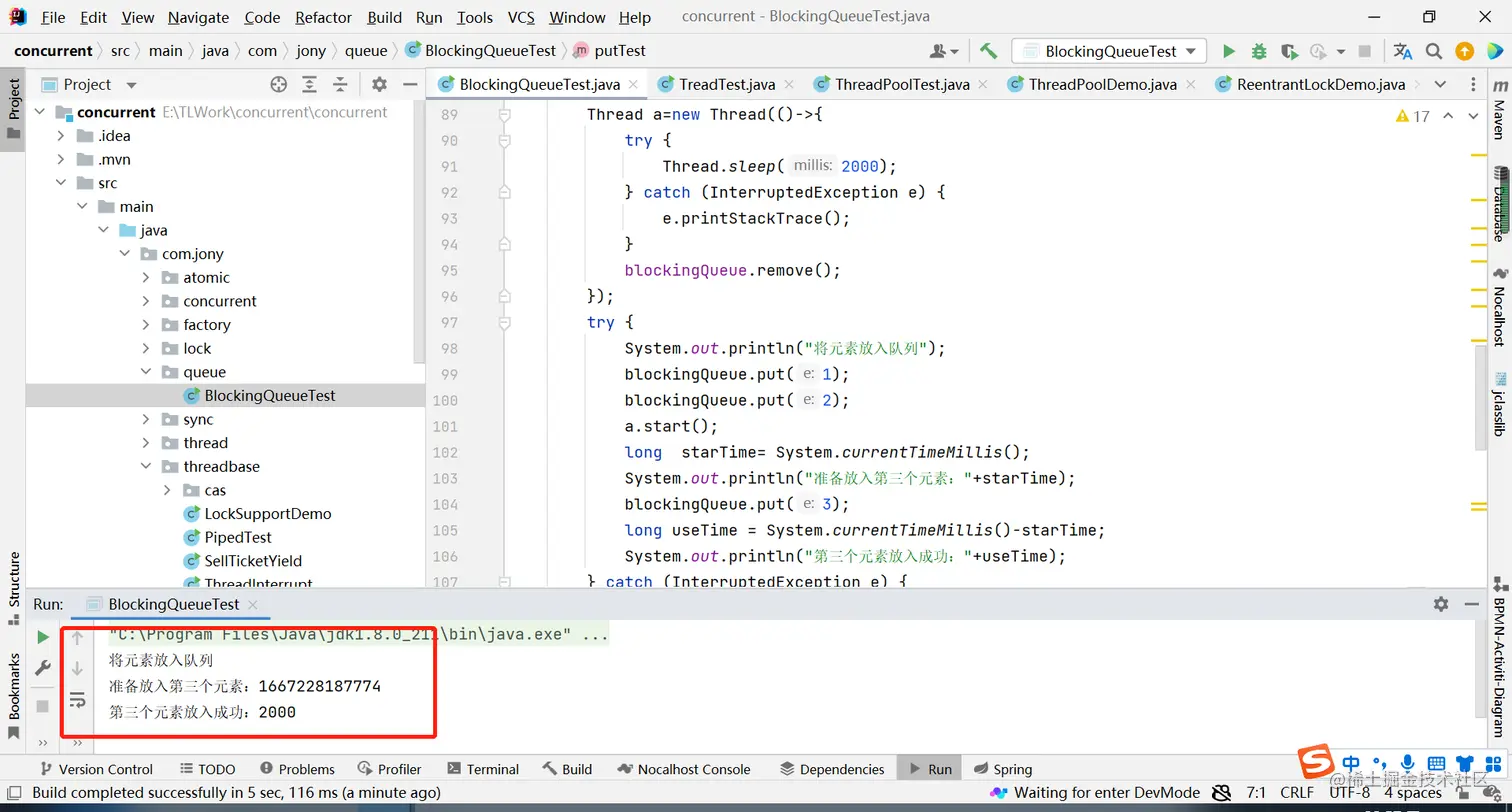Open the File menu
This screenshot has width=1512, height=812.
coord(53,17)
